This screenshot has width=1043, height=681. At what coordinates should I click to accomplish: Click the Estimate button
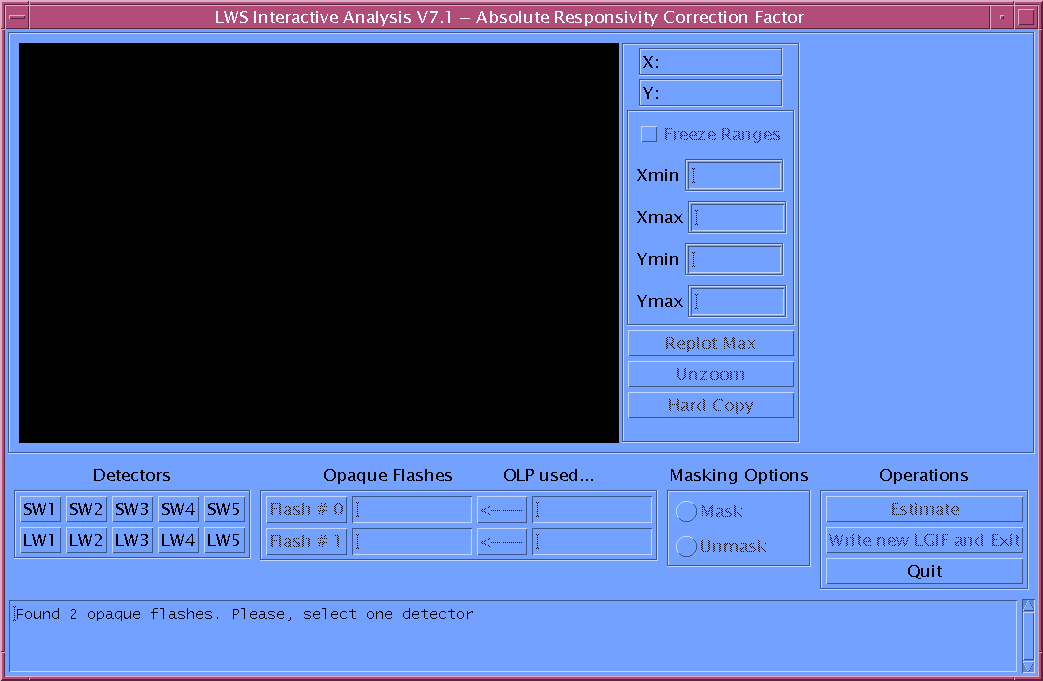[924, 509]
